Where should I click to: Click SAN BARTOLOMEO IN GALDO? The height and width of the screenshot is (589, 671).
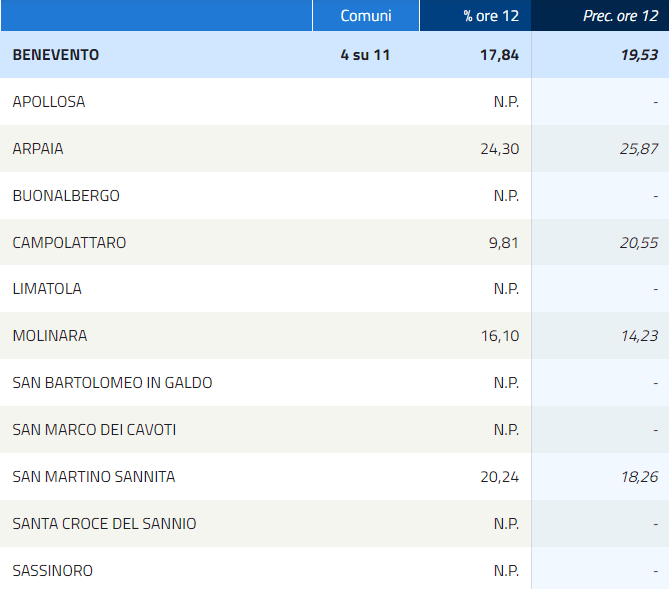tap(112, 383)
